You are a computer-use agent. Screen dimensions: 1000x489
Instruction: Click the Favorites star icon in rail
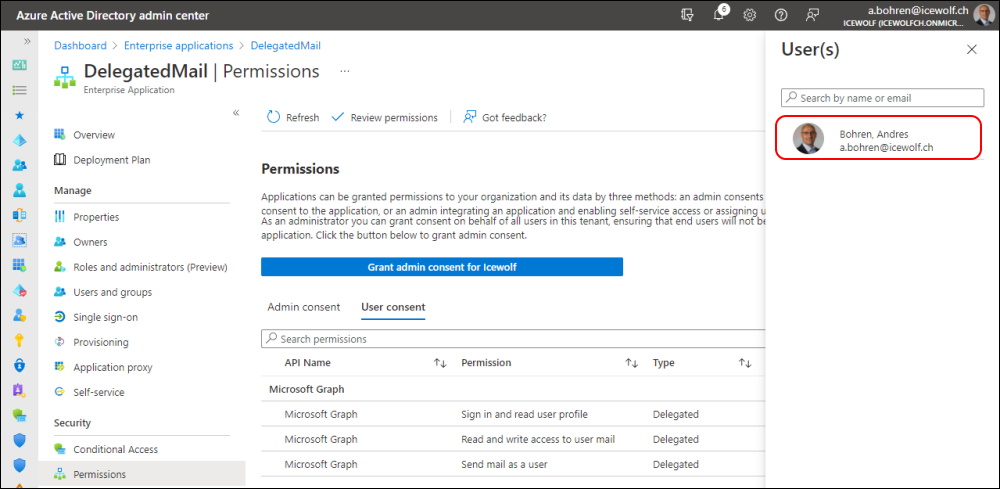[20, 115]
